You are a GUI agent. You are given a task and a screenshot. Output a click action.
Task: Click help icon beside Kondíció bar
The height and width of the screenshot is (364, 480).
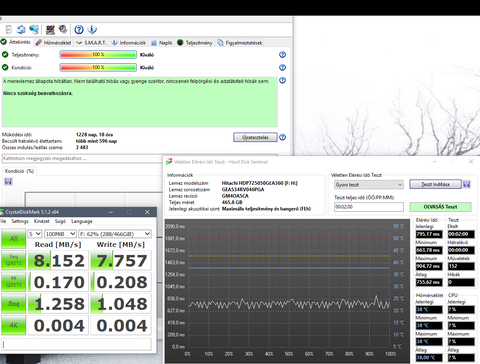(282, 67)
